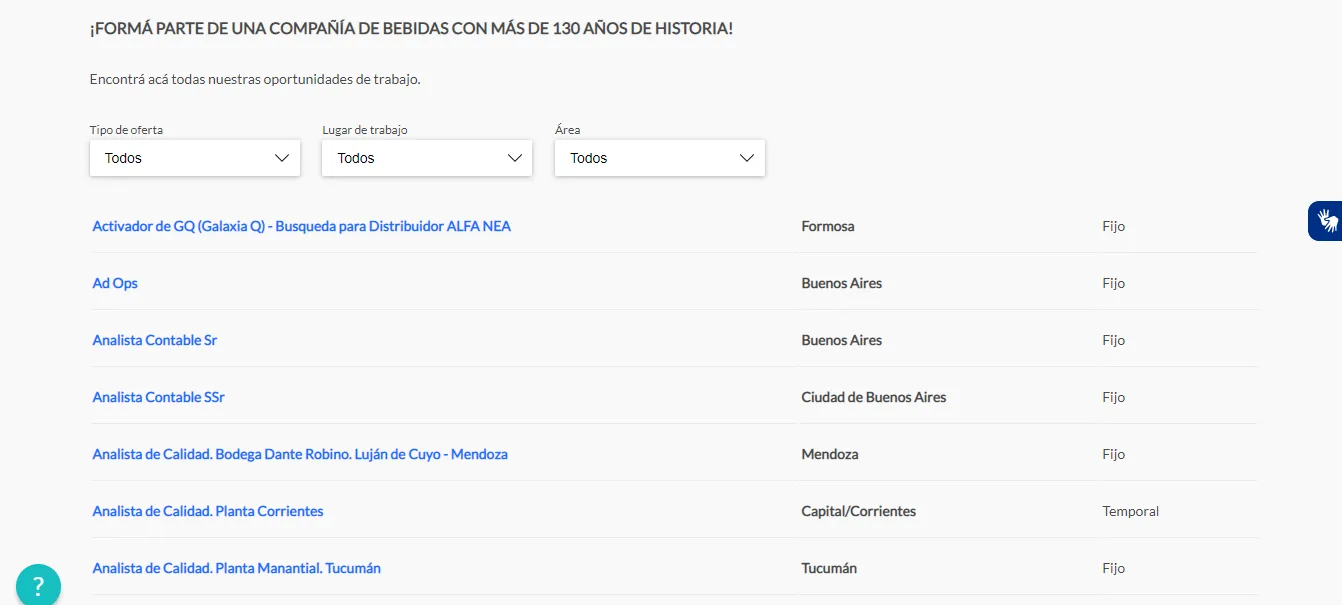The width and height of the screenshot is (1342, 605).
Task: Click the Ciudad de Buenos Aires location
Action: tap(874, 397)
